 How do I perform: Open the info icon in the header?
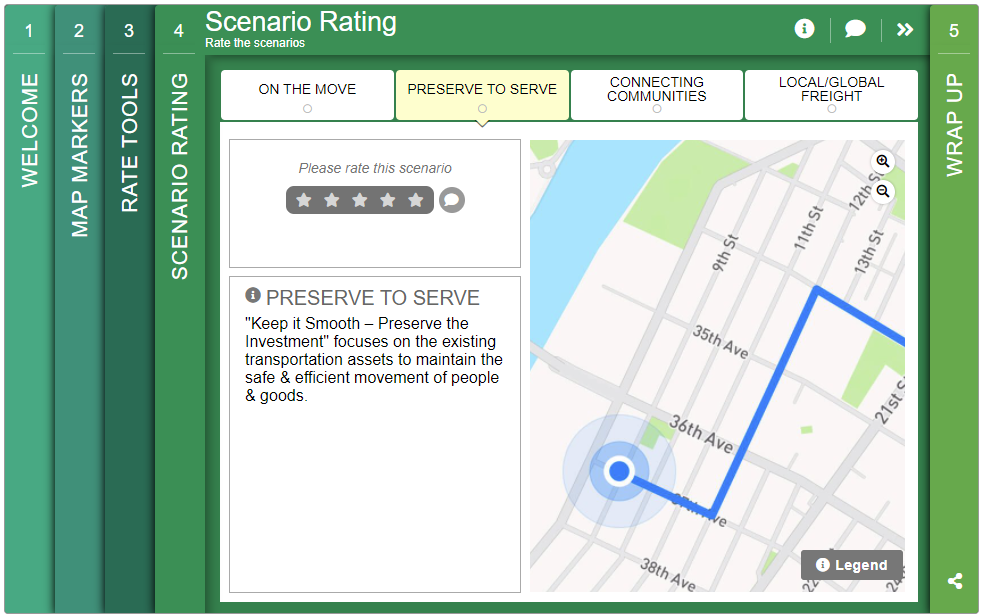coord(804,29)
